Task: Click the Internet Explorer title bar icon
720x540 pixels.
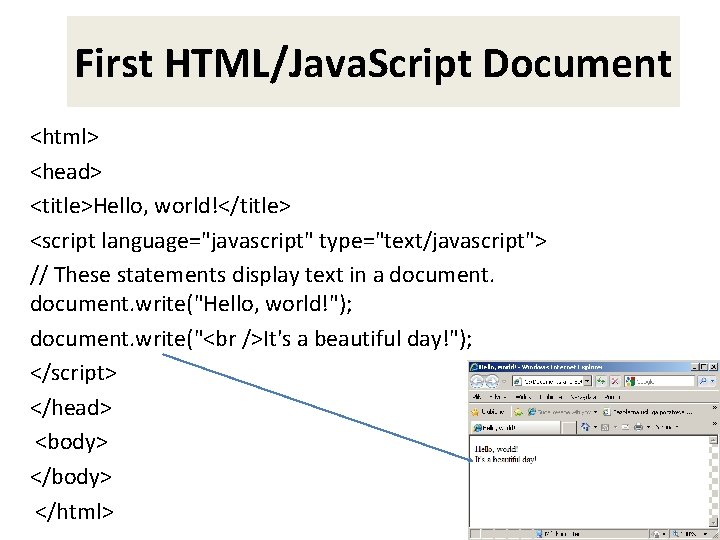Action: click(474, 367)
